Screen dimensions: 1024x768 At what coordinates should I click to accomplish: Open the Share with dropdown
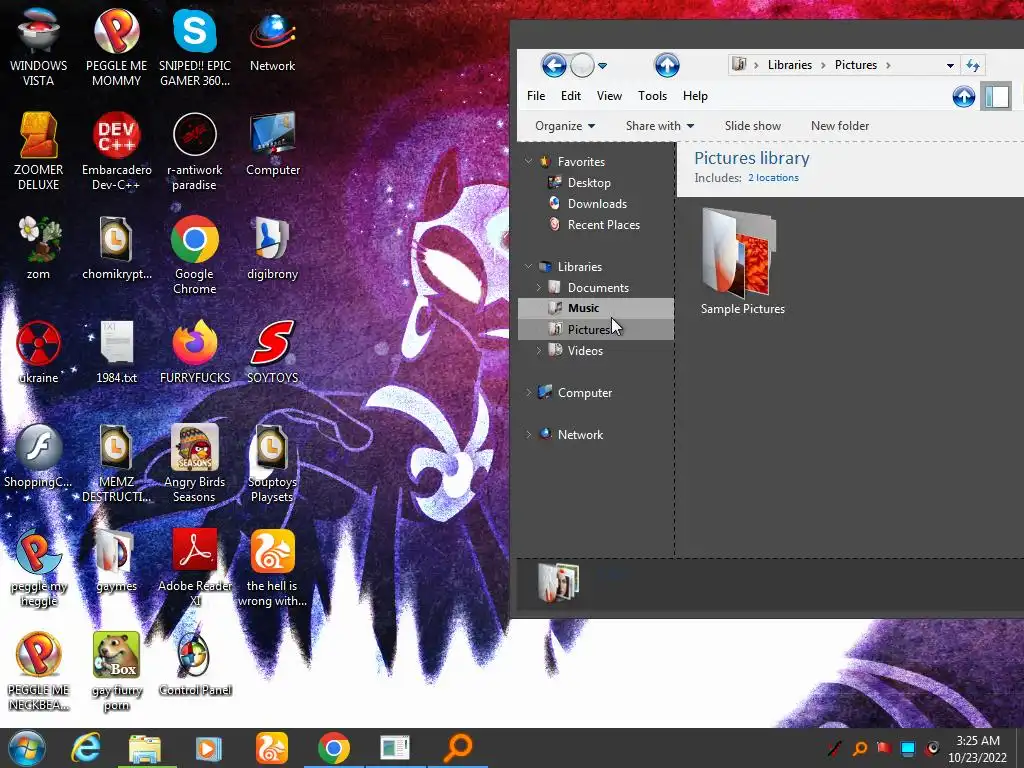[660, 126]
